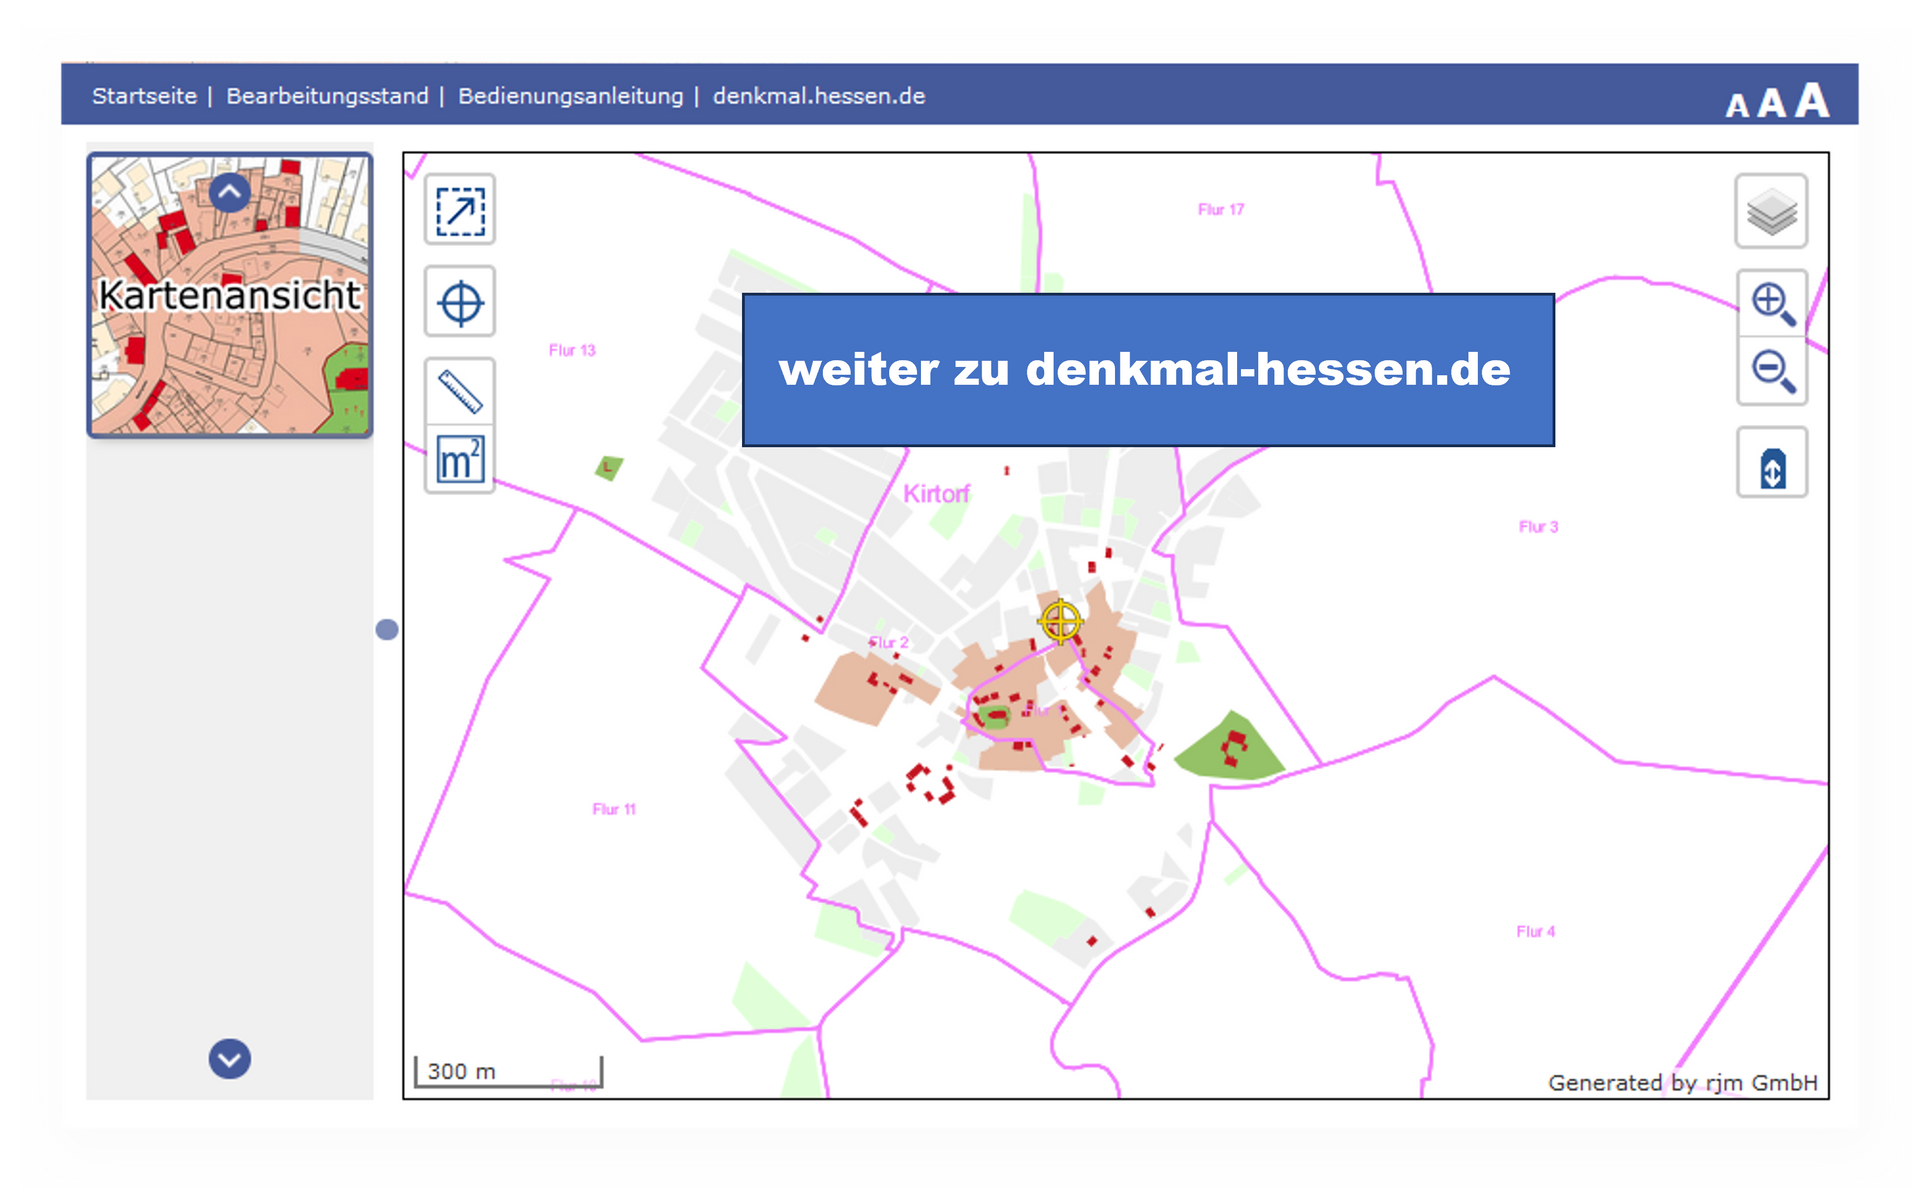The width and height of the screenshot is (1920, 1196).
Task: Select the smallest font size A
Action: pos(1737,106)
